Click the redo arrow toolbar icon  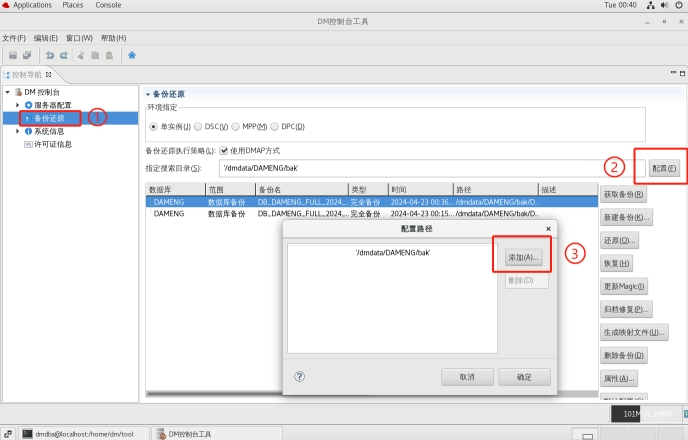(63, 55)
